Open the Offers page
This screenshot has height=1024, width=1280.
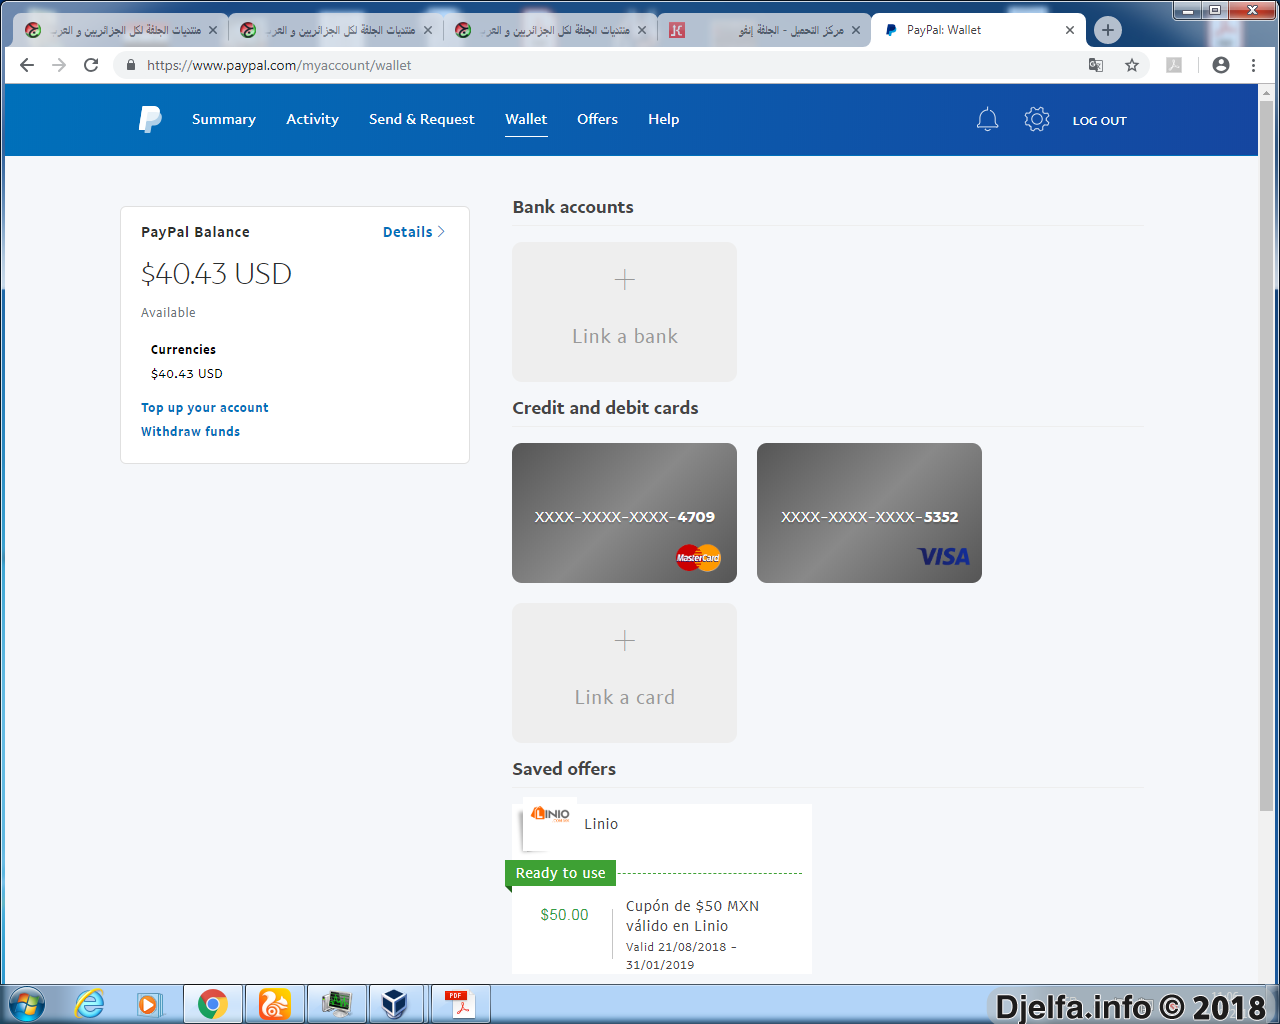(x=597, y=119)
